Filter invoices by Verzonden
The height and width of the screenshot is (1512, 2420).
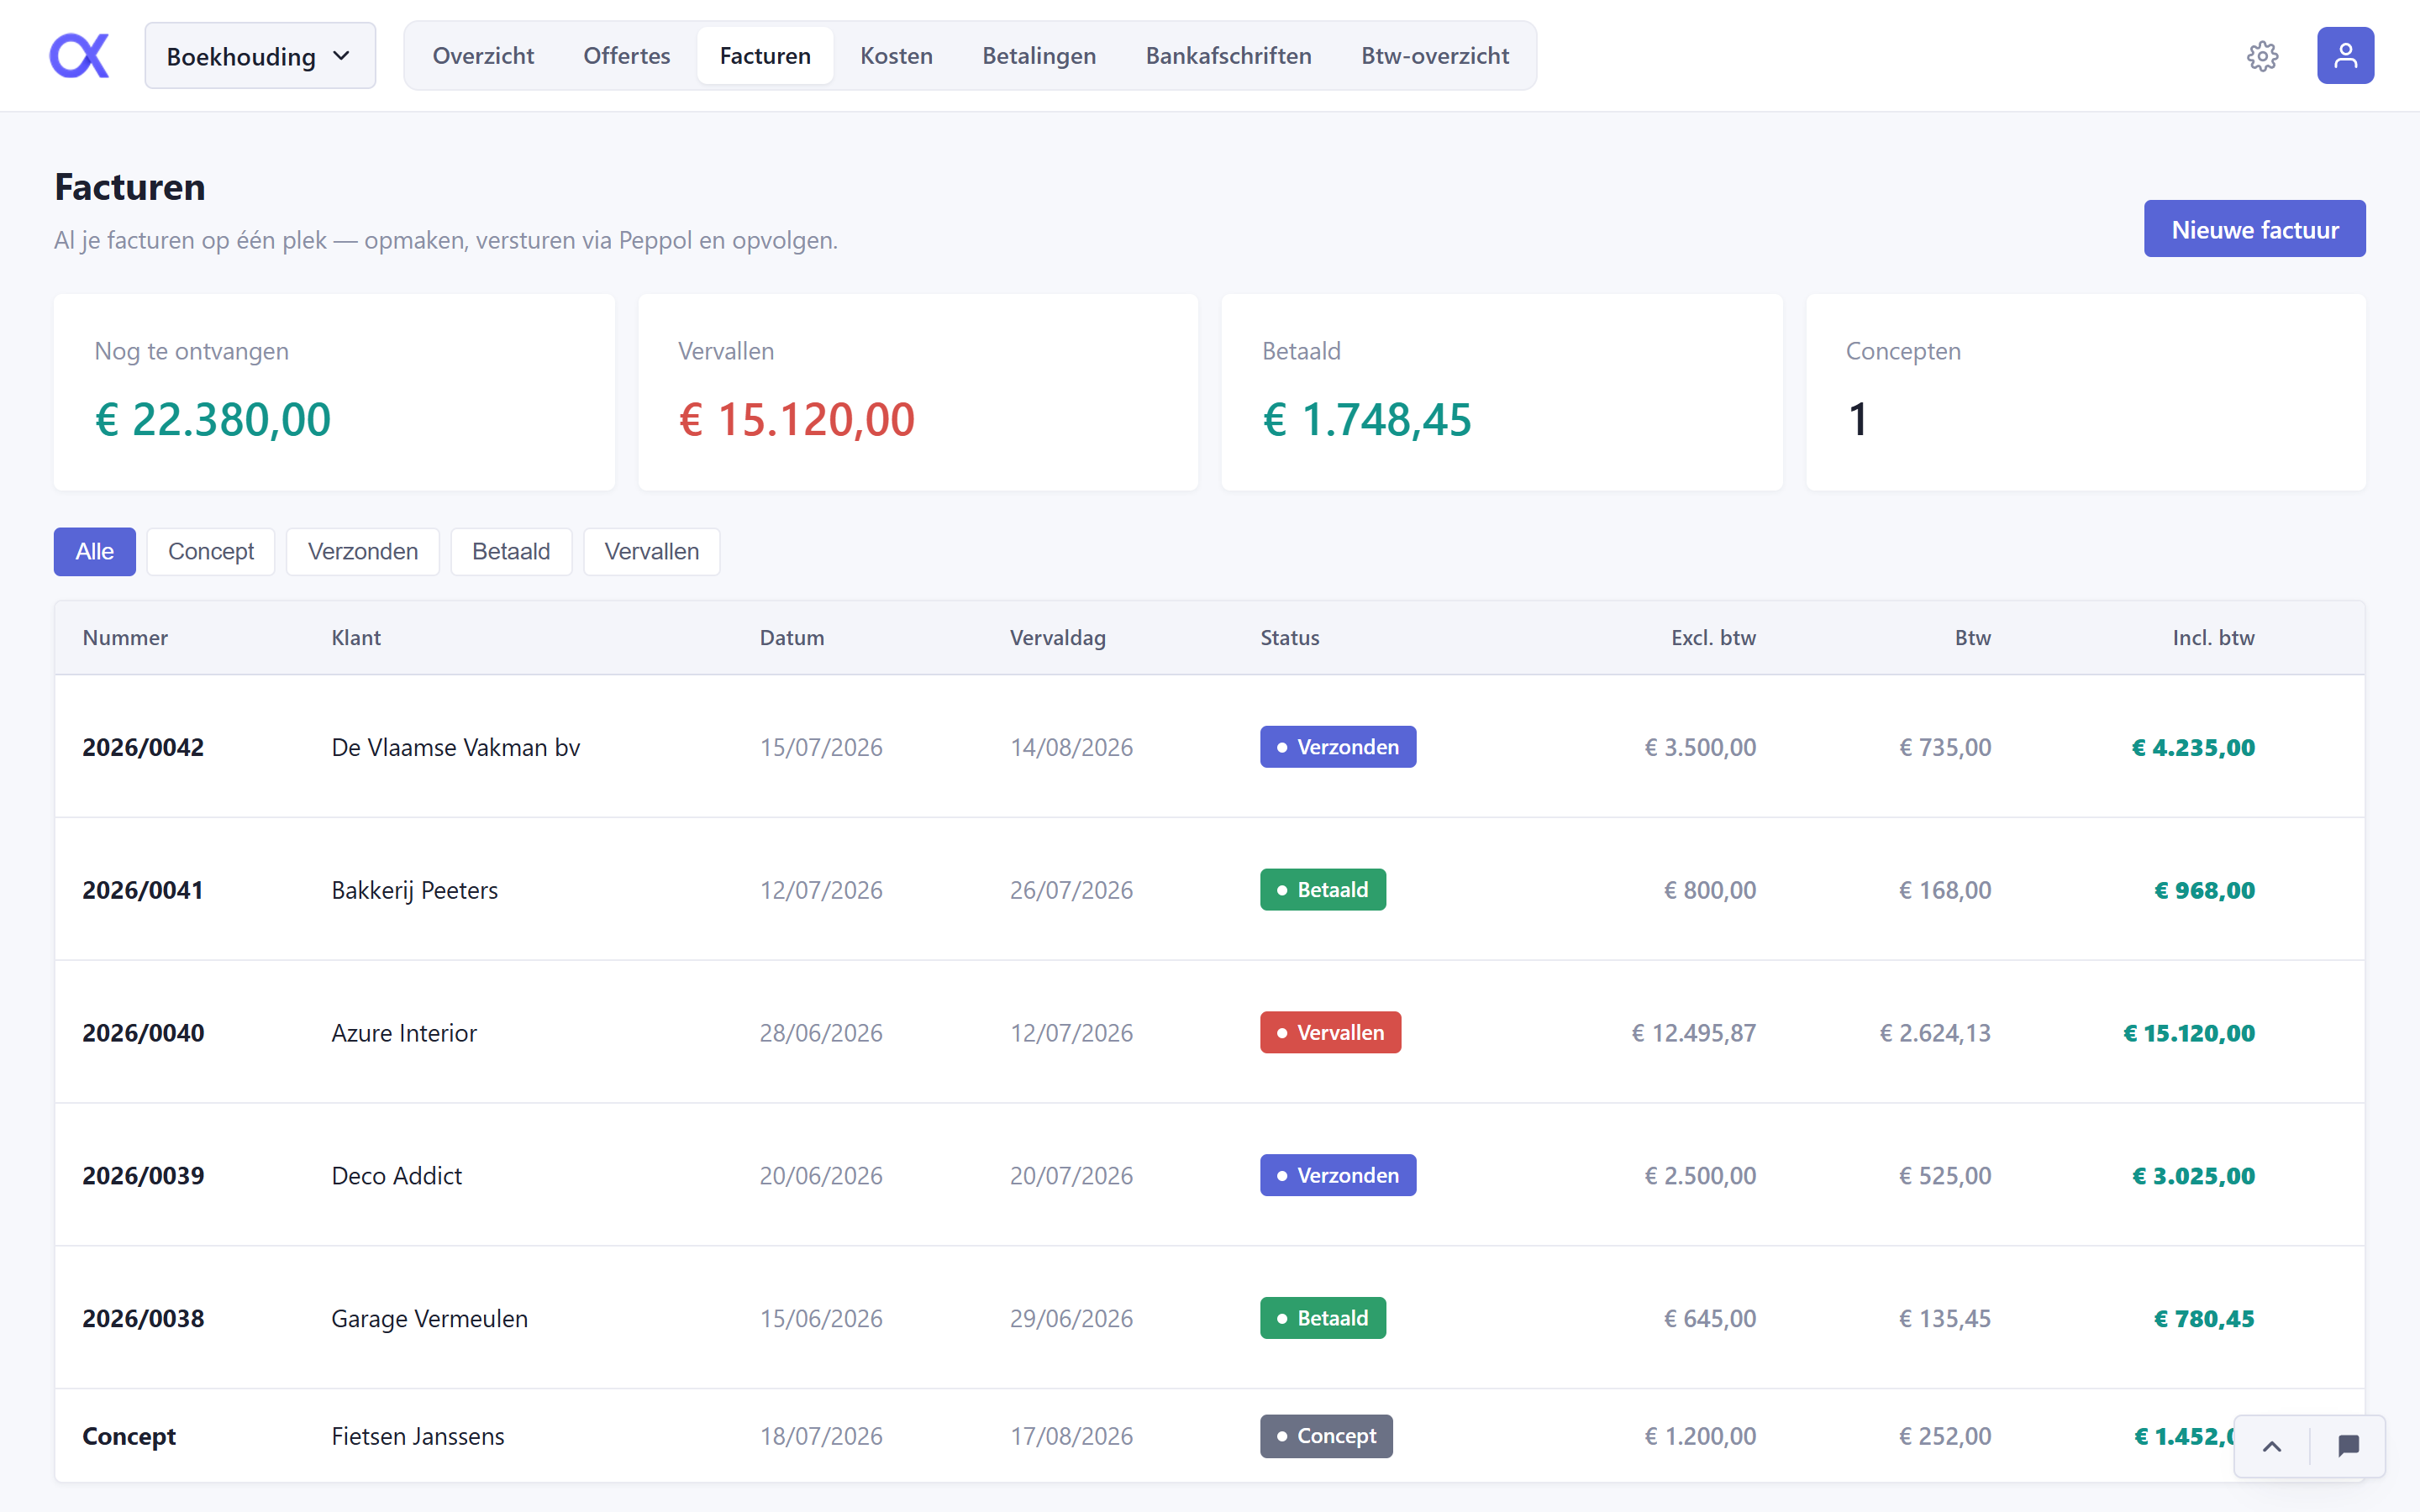363,552
